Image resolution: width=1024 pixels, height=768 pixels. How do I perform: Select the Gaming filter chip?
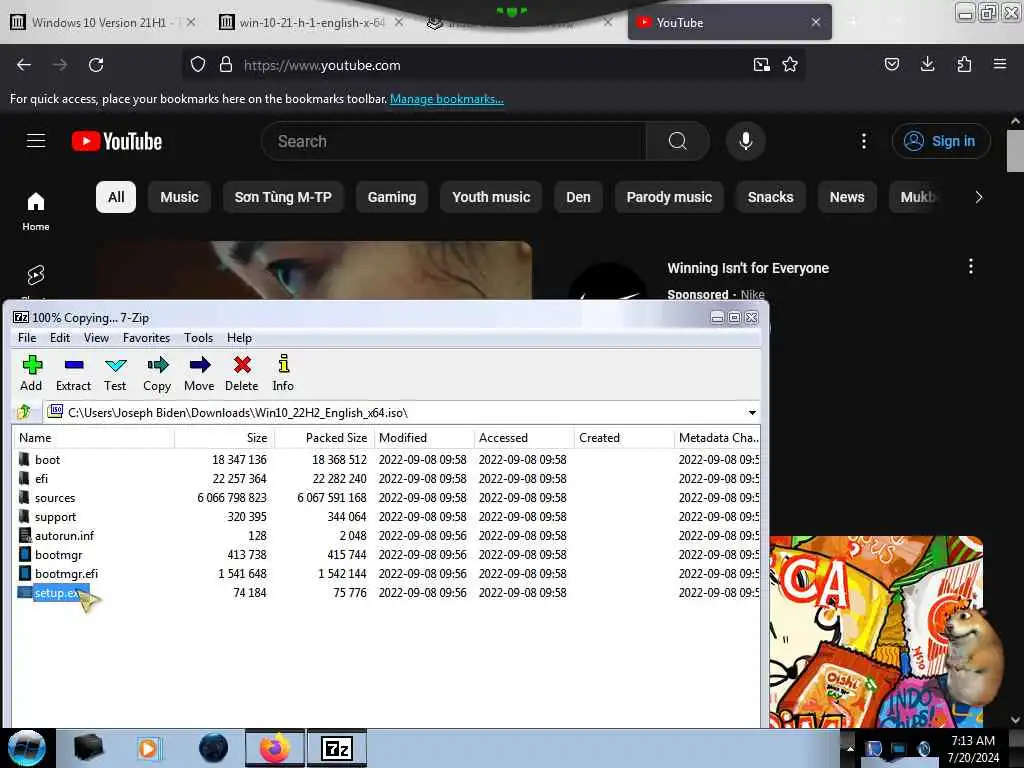point(392,197)
